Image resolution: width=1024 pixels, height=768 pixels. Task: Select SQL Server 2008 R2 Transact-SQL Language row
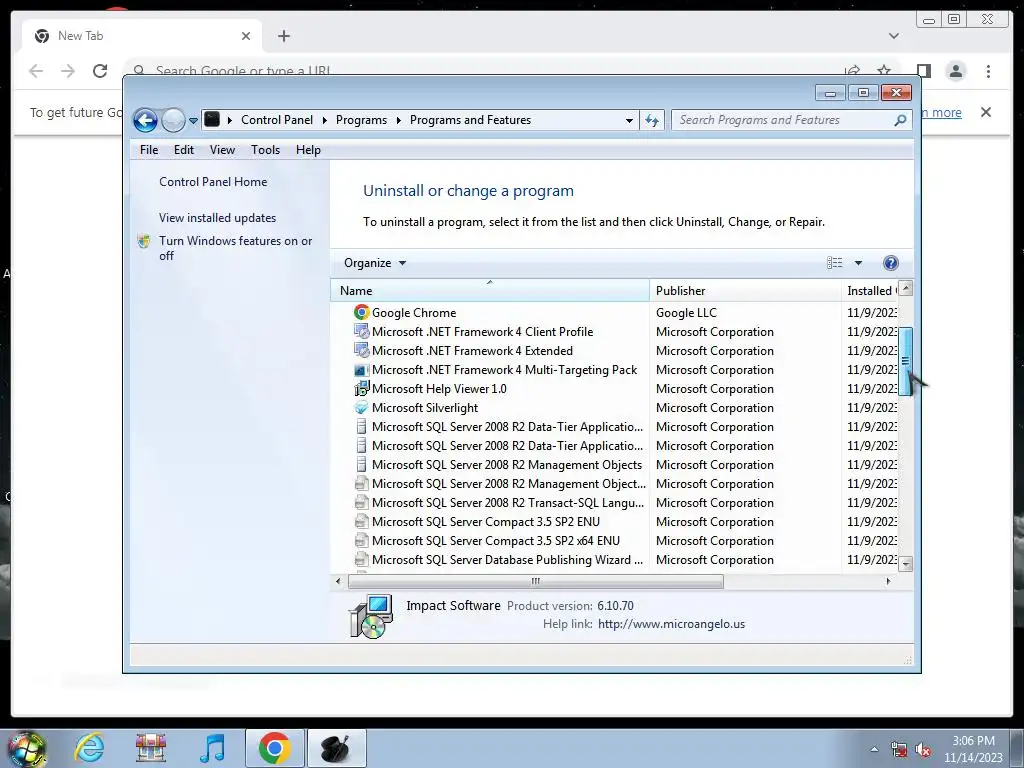point(614,502)
